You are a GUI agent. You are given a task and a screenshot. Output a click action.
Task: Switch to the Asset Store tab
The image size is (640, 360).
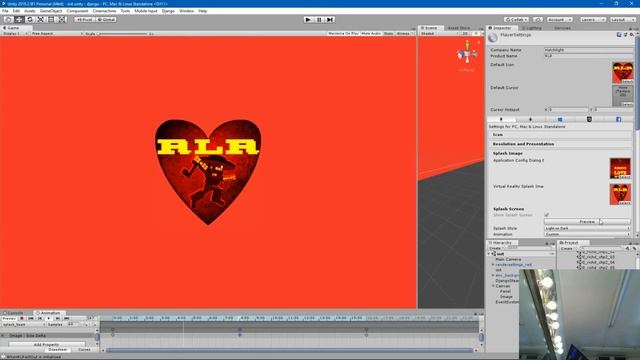coord(459,28)
